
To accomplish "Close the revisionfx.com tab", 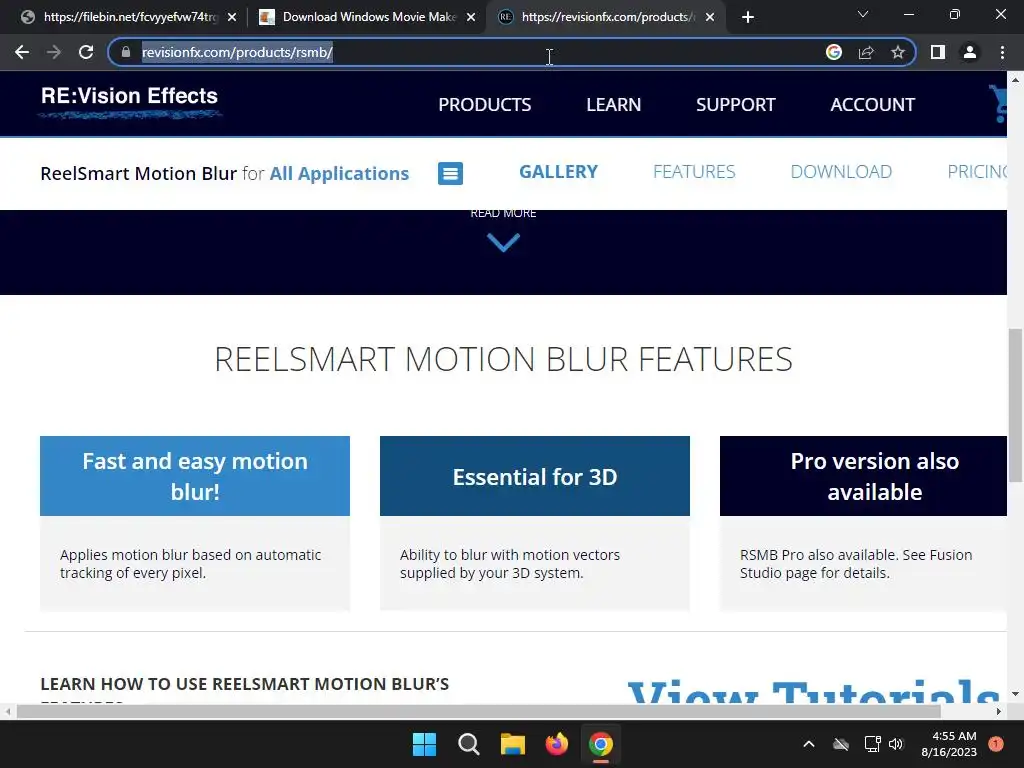I will click(x=710, y=18).
